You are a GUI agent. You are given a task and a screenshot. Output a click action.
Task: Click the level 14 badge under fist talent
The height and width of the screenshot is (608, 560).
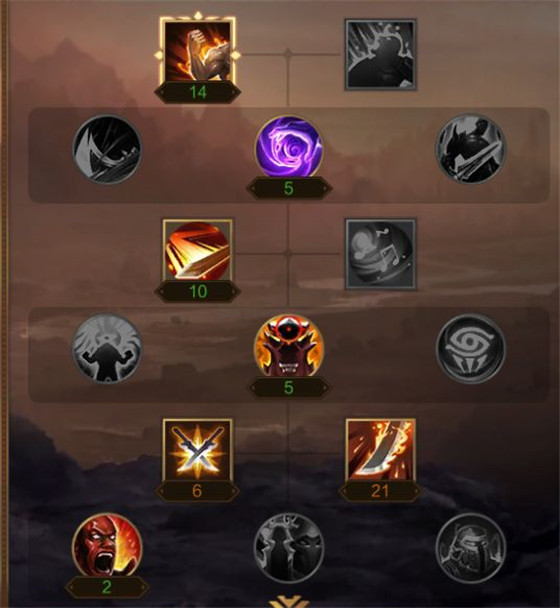[197, 92]
